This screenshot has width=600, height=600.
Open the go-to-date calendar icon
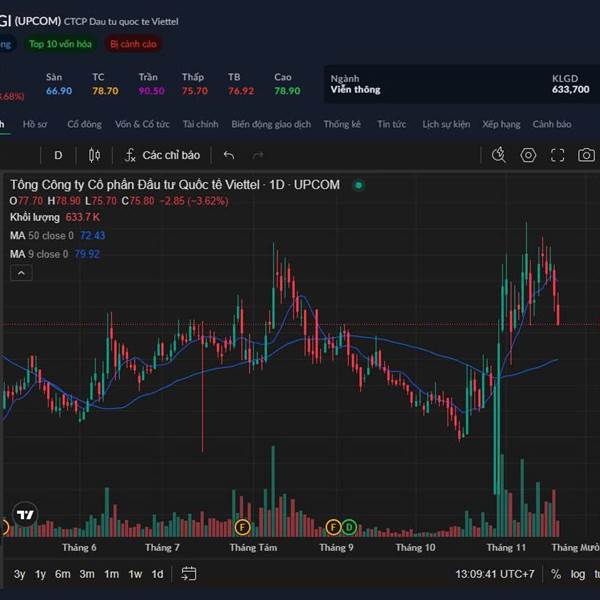click(x=190, y=574)
